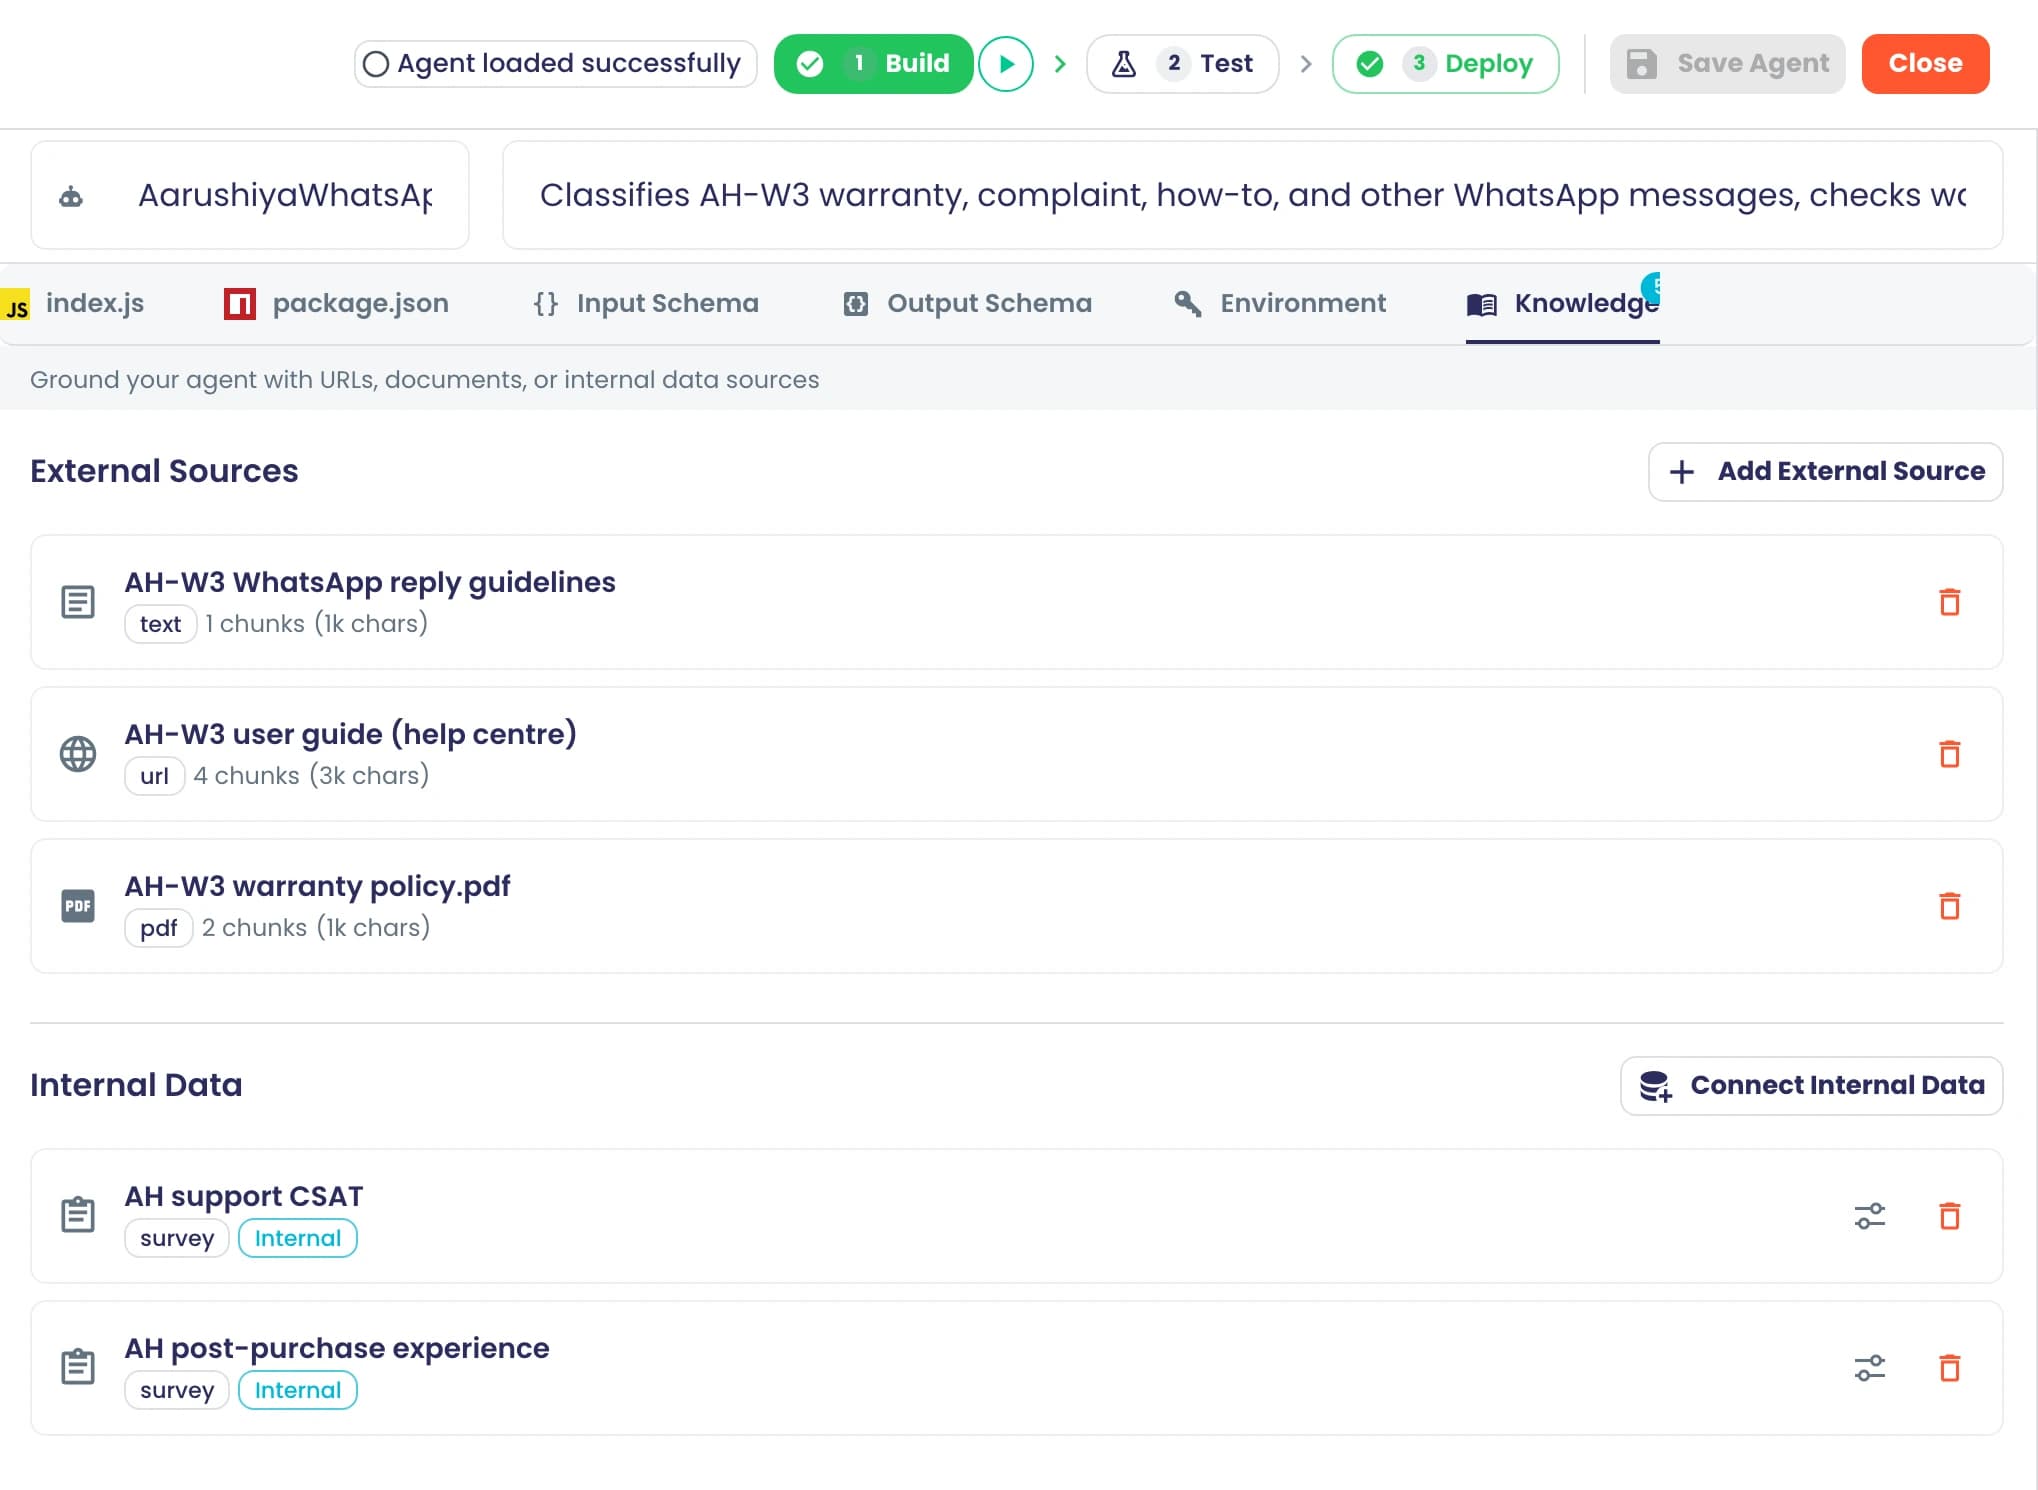Click the clipboard icon of AH support CSAT

coord(78,1215)
